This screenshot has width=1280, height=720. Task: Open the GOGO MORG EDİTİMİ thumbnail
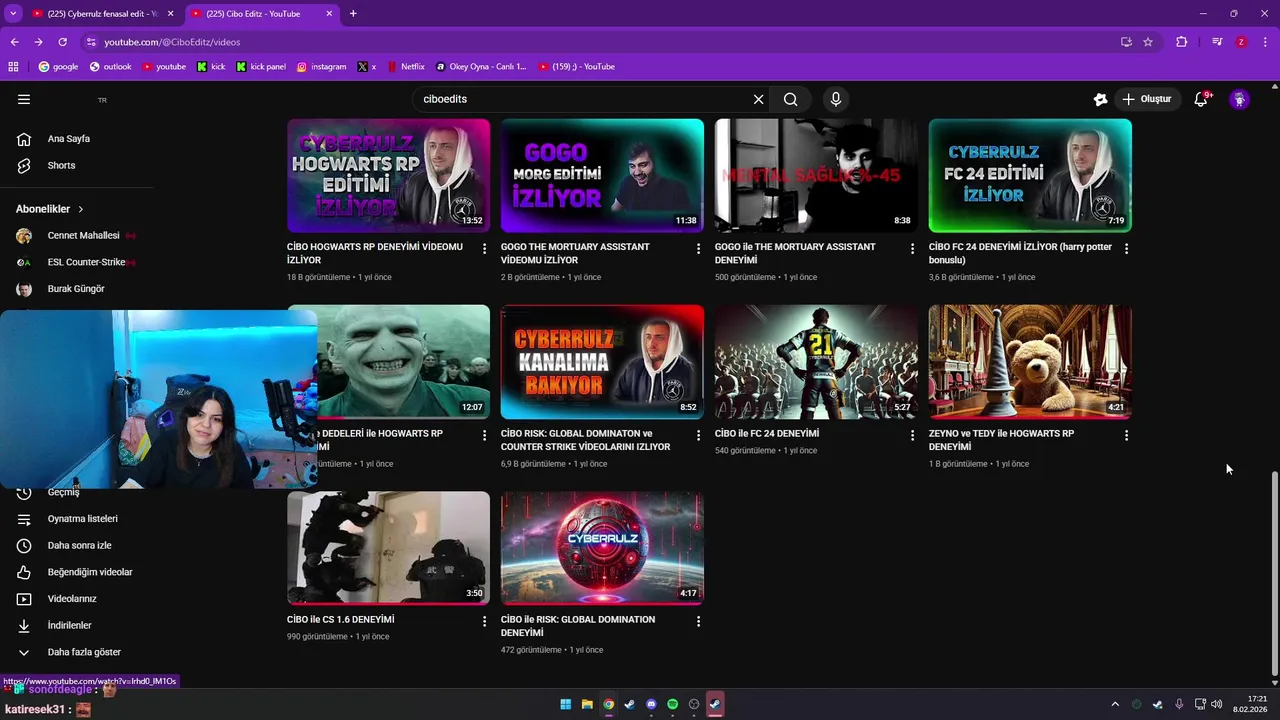tap(602, 175)
